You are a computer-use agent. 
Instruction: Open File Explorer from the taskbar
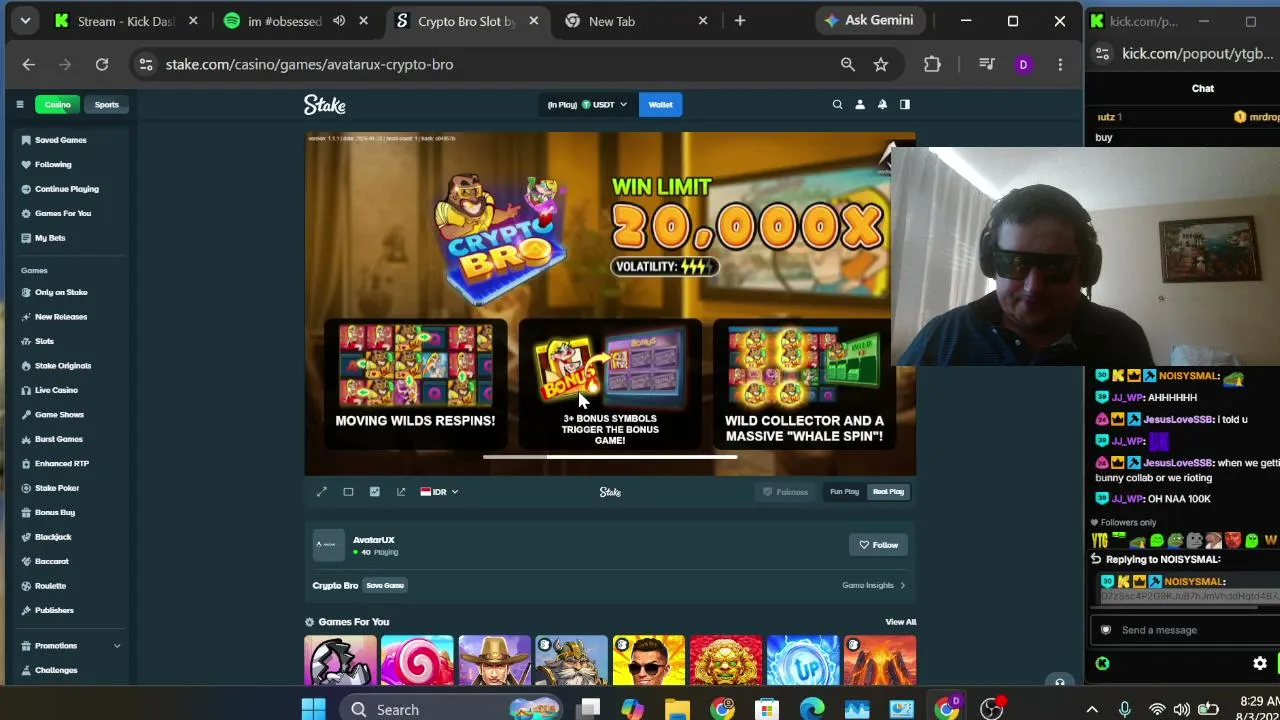pos(677,709)
